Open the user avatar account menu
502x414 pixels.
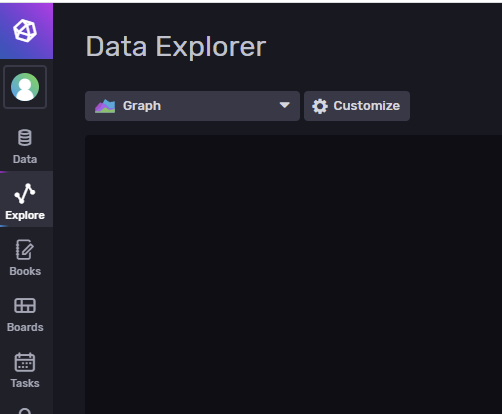[25, 87]
